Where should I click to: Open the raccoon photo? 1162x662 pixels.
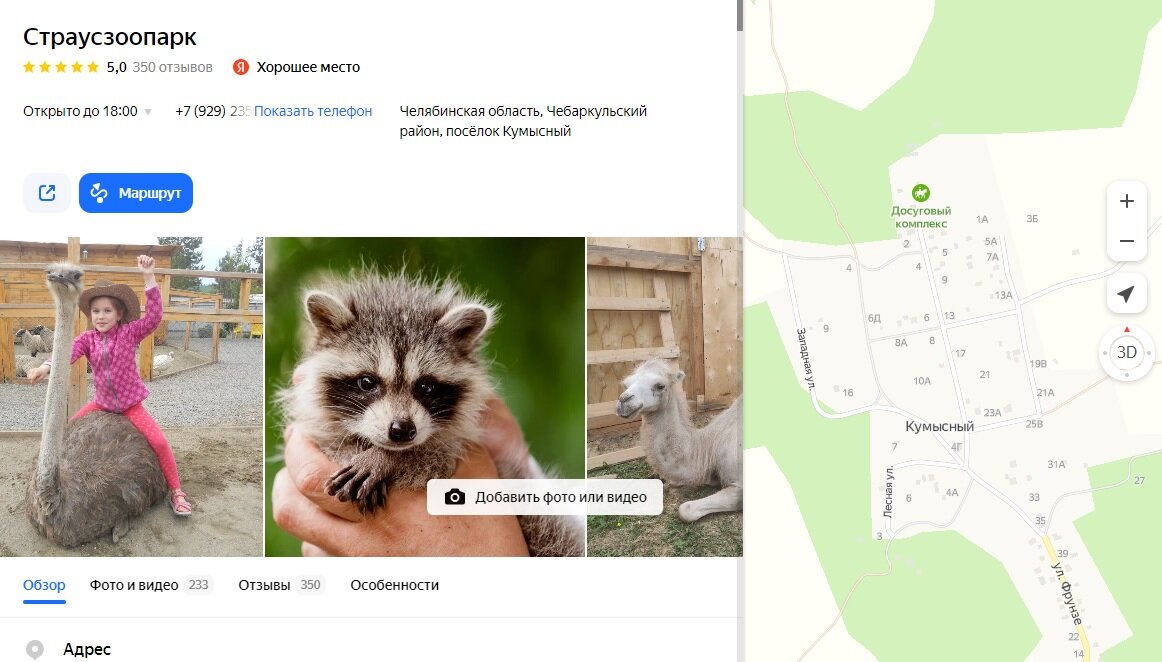coord(425,397)
